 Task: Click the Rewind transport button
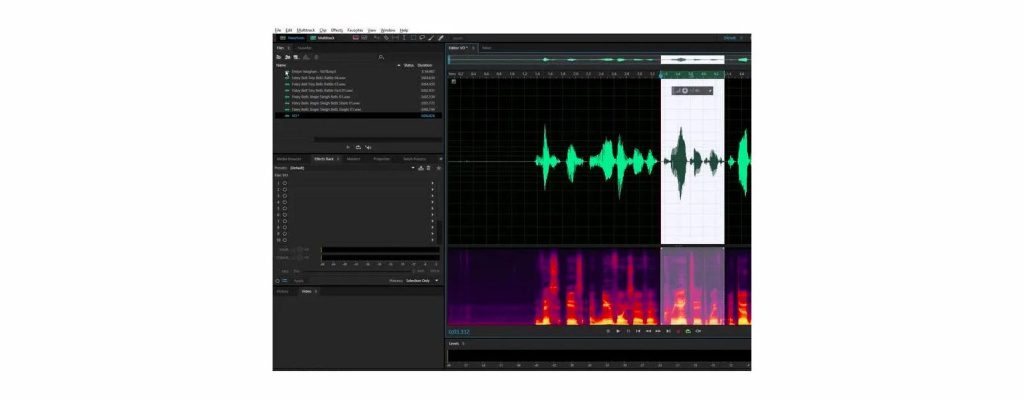click(648, 331)
